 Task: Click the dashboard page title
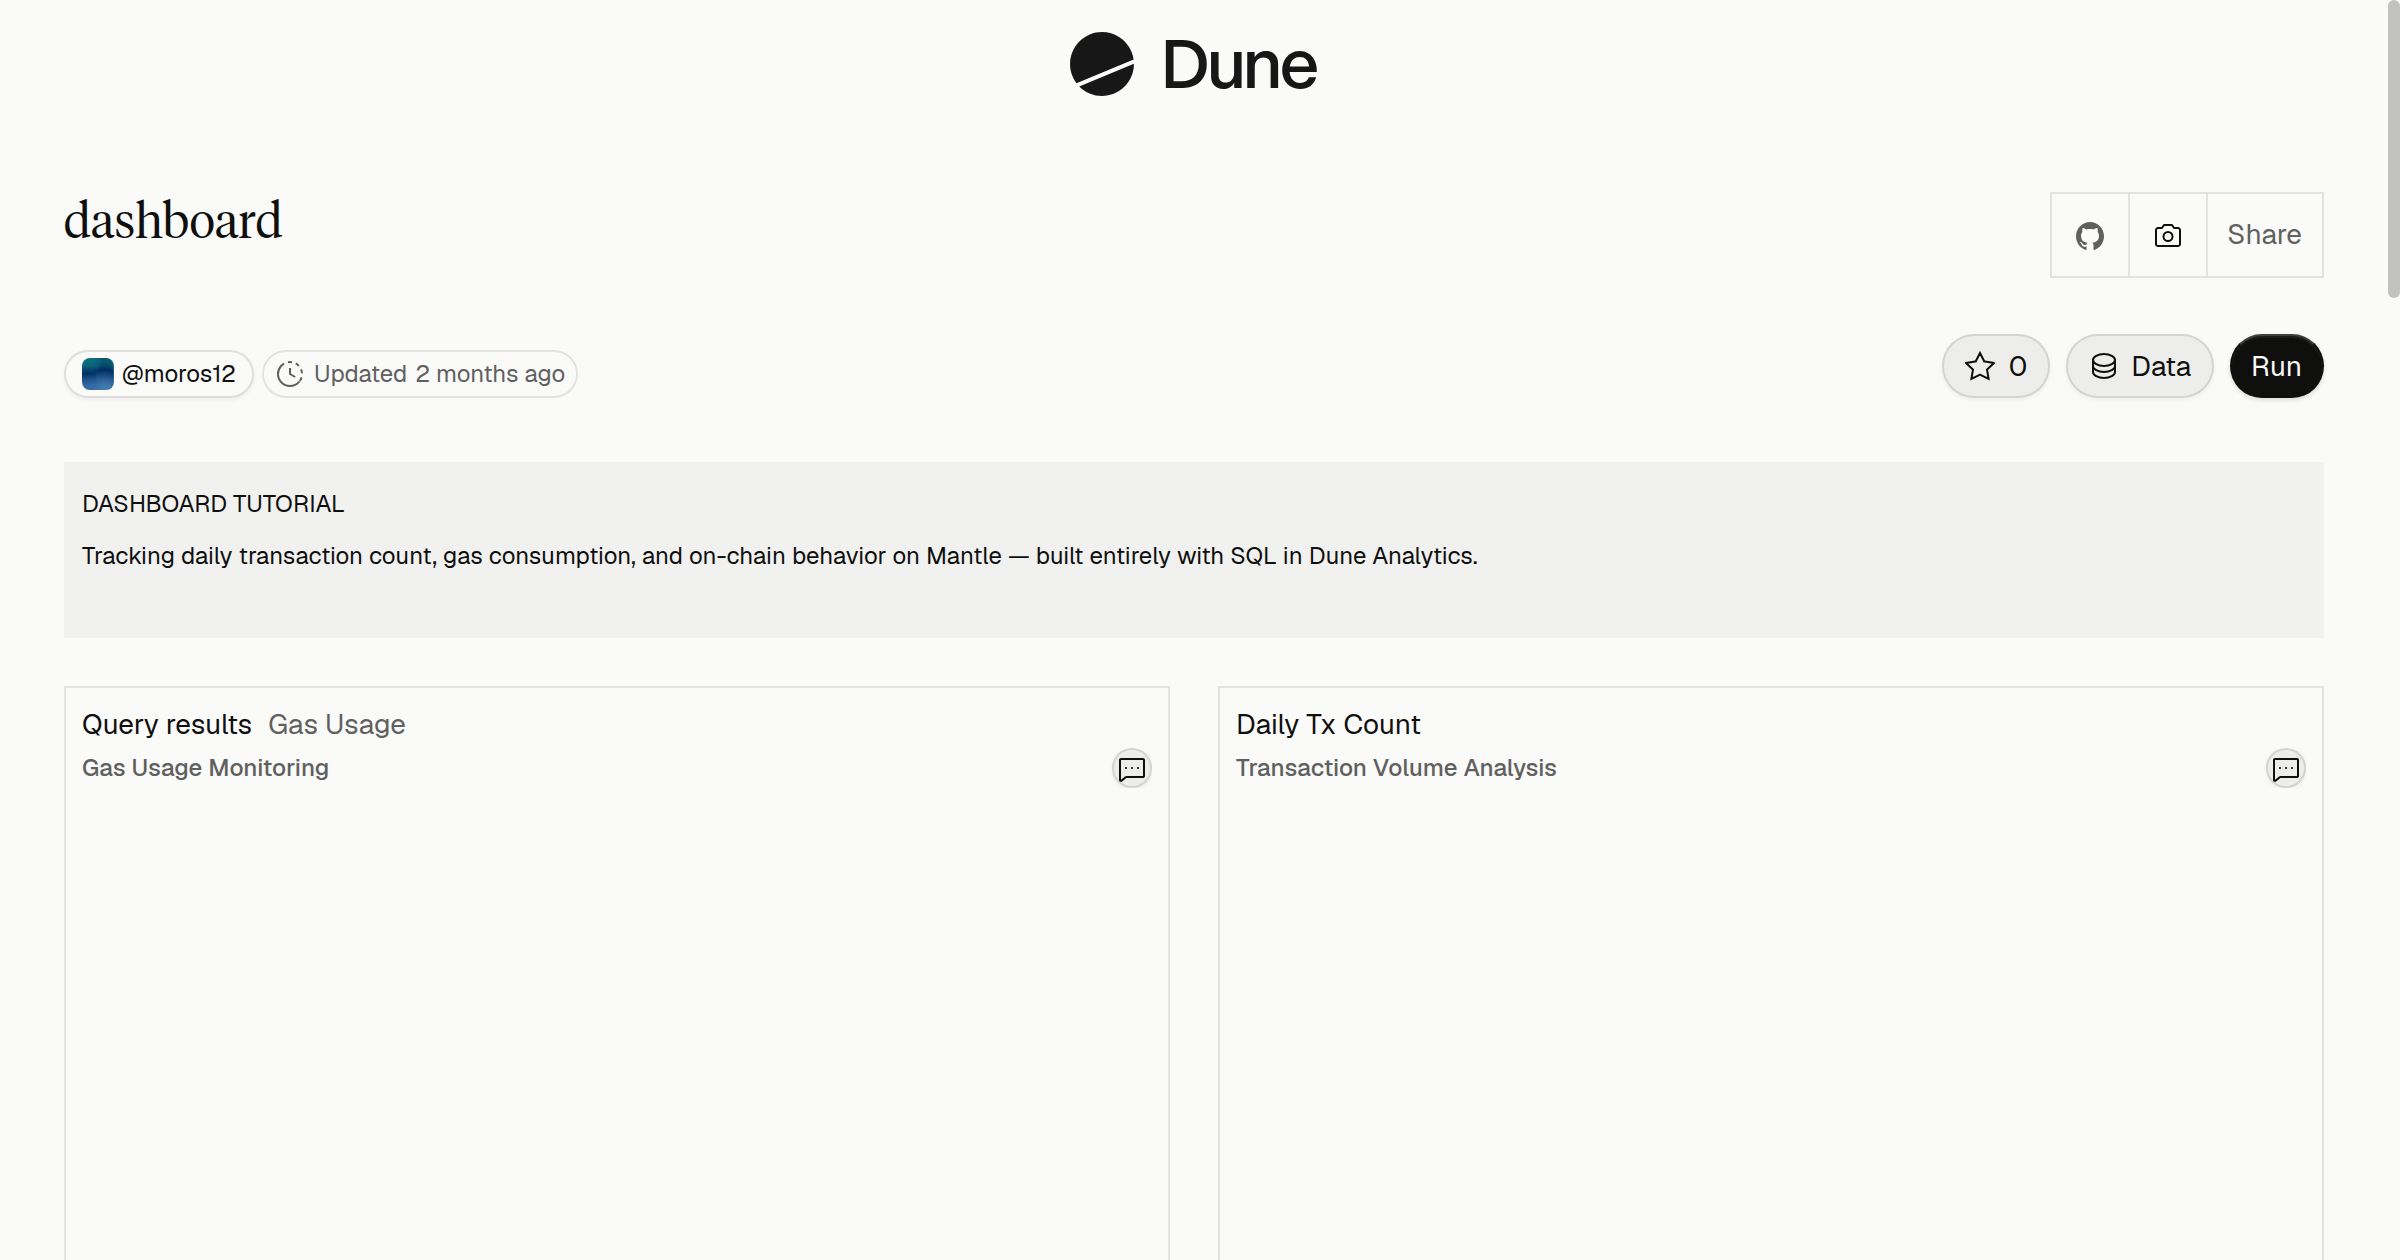click(173, 220)
